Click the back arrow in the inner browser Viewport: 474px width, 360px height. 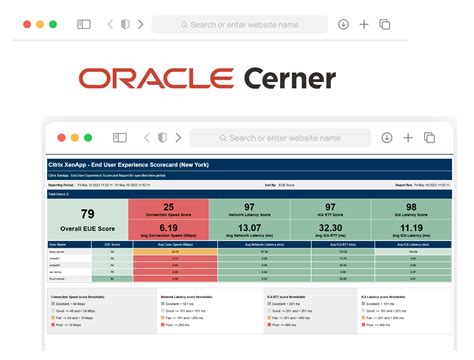pos(147,138)
